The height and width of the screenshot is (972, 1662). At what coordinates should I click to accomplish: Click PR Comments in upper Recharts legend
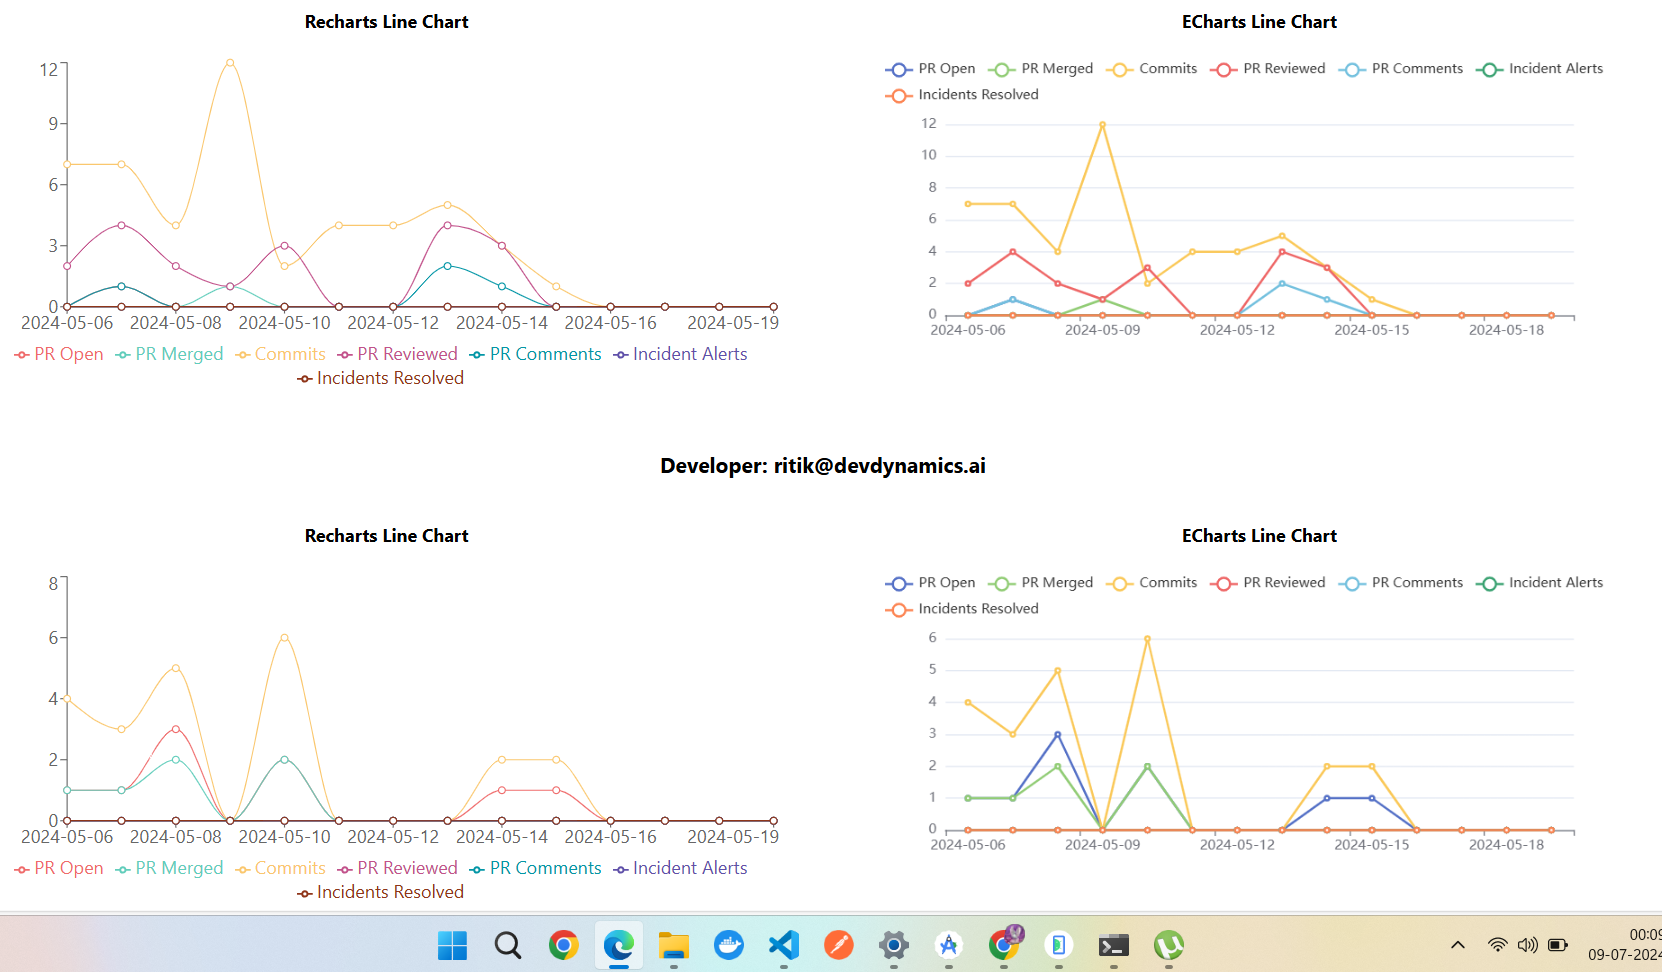536,354
